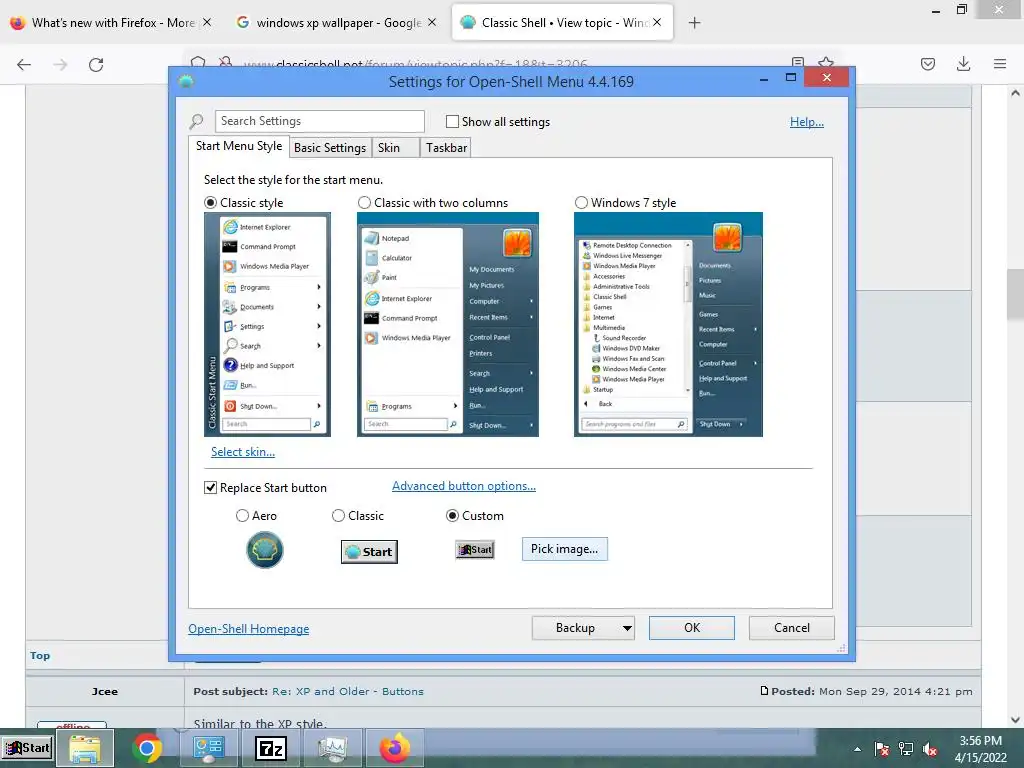Expand the Backup dropdown arrow
1024x768 pixels.
pyautogui.click(x=627, y=628)
